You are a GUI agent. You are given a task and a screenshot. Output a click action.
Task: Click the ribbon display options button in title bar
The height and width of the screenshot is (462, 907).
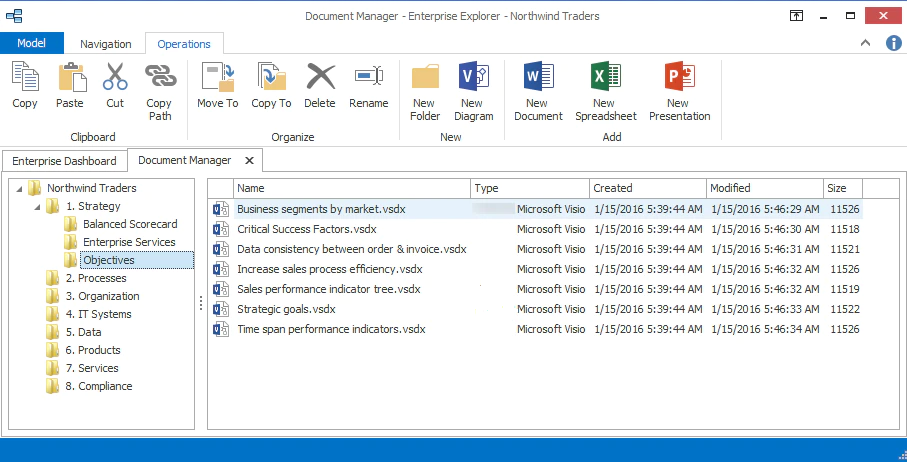tap(797, 16)
